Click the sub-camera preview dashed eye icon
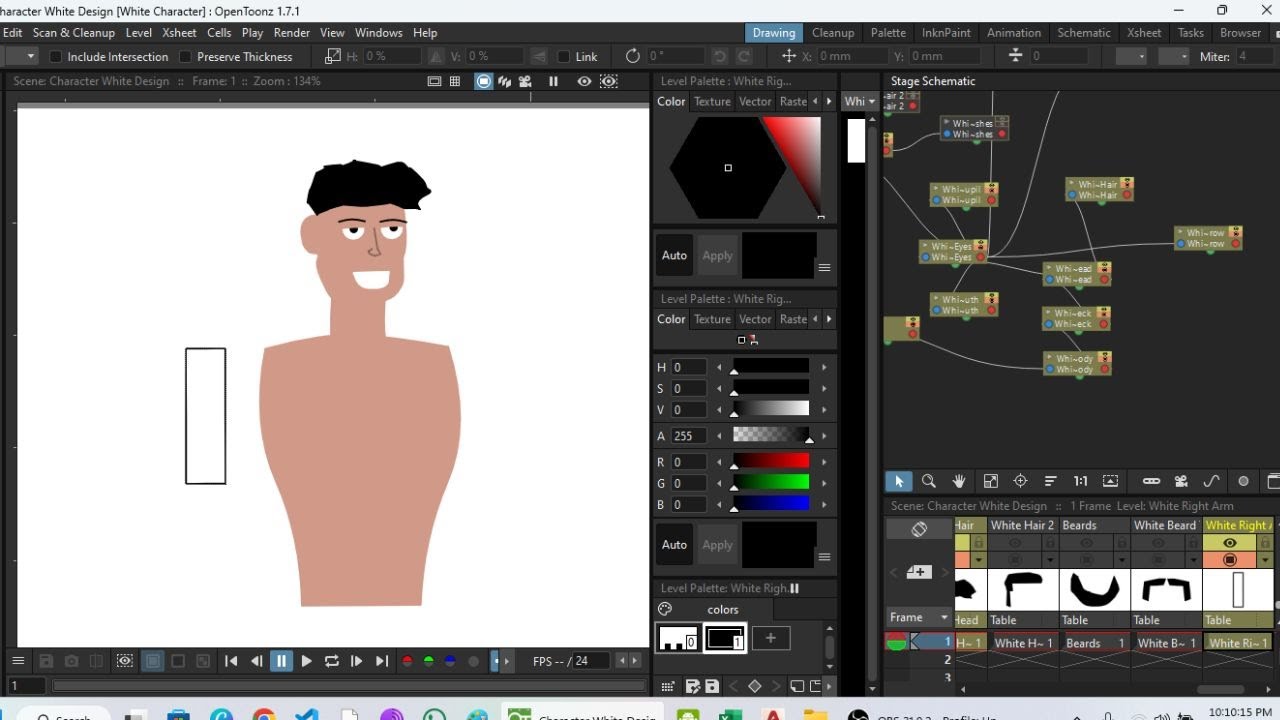 608,81
